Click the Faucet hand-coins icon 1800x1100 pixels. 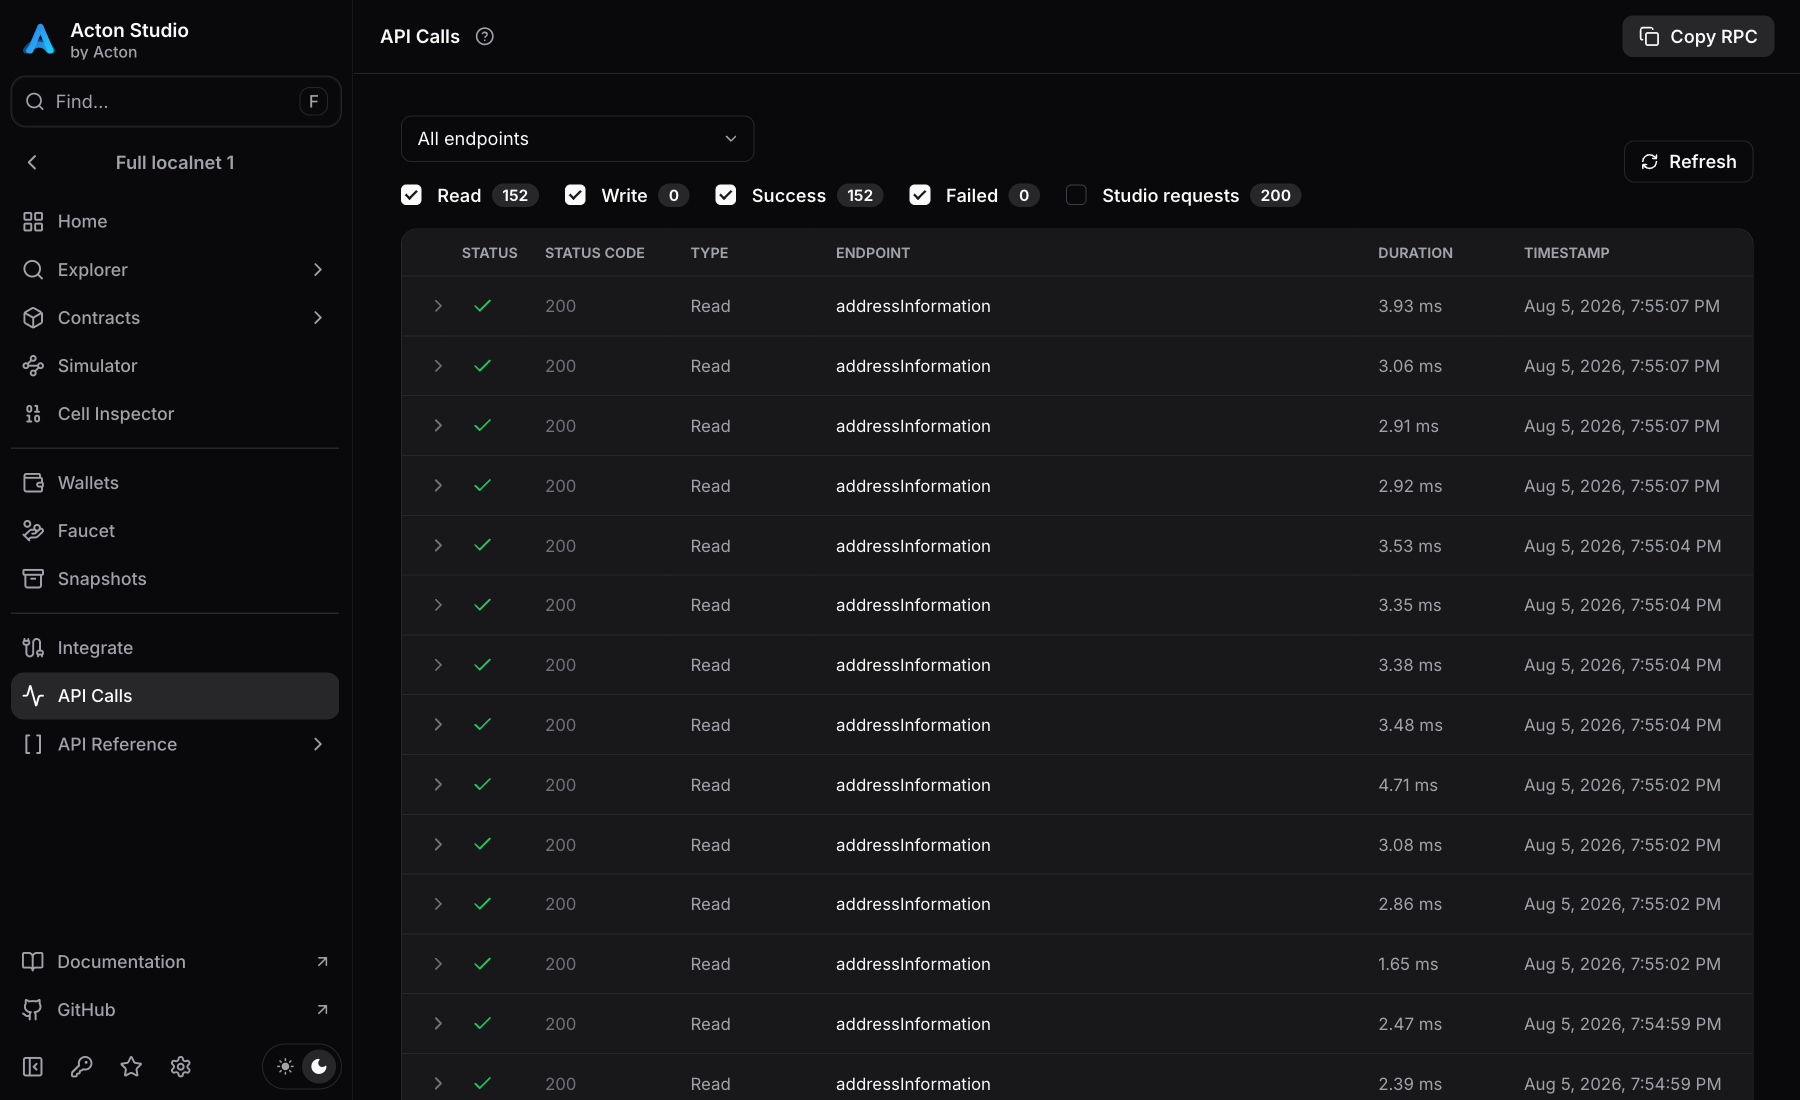pos(33,531)
